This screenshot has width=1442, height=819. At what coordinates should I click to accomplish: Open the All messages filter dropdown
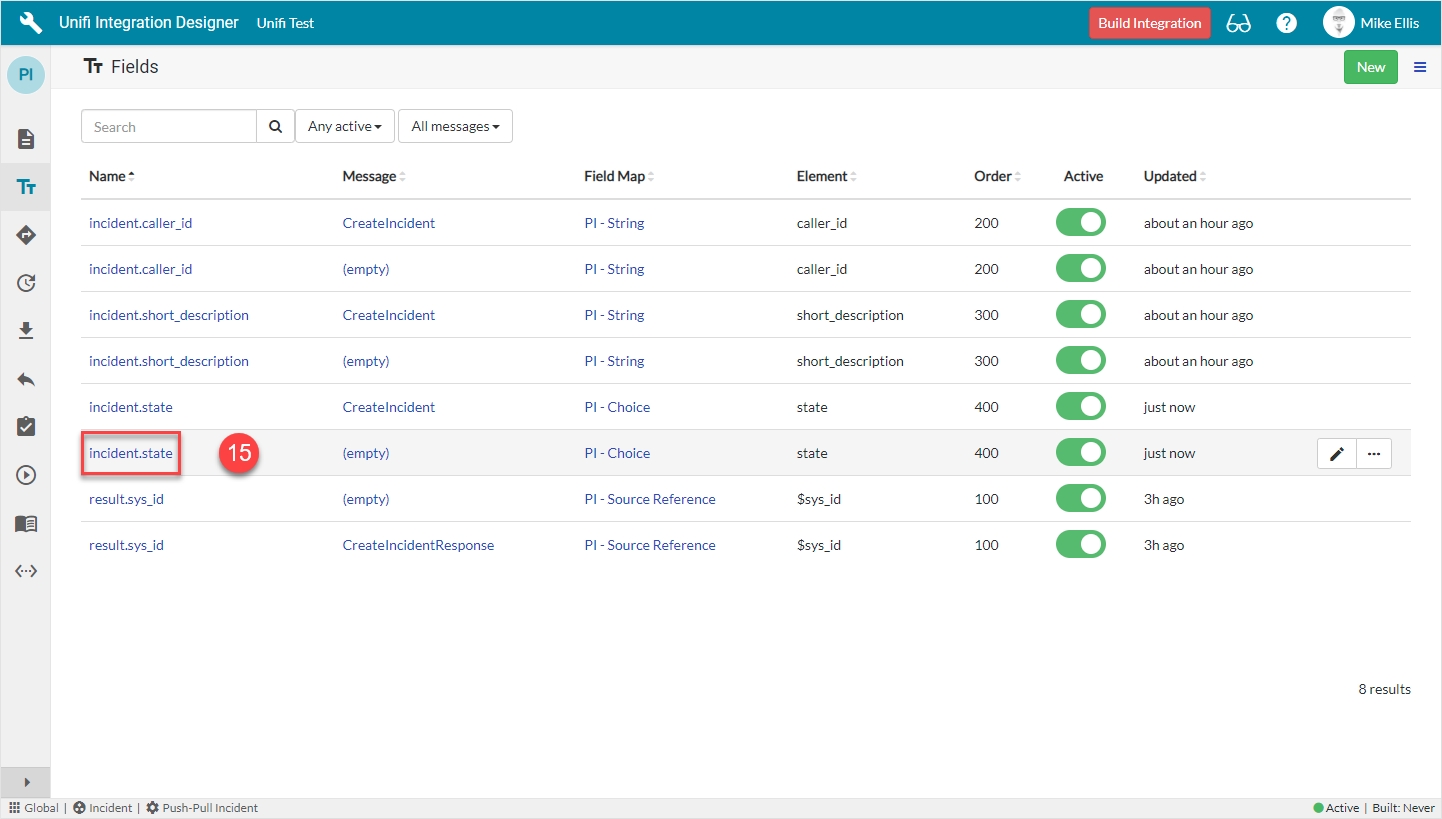(455, 127)
